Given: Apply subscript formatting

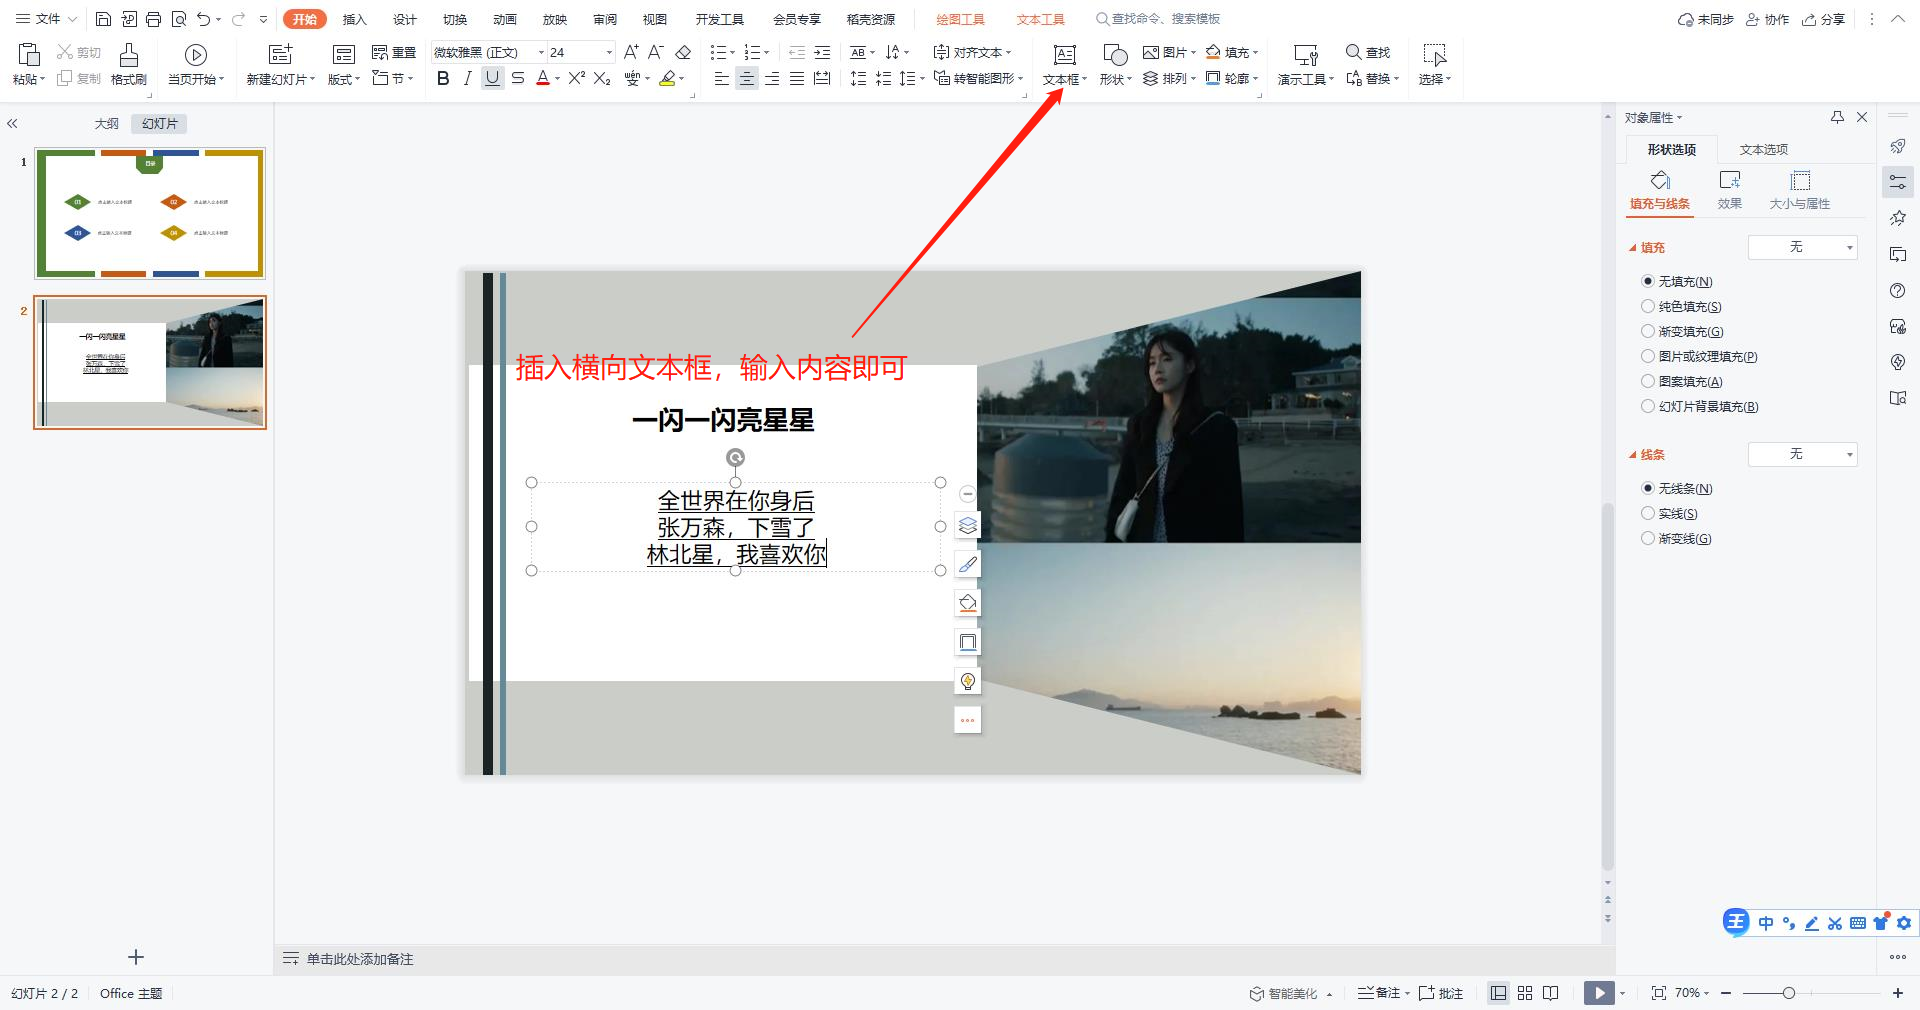Looking at the screenshot, I should pos(602,78).
